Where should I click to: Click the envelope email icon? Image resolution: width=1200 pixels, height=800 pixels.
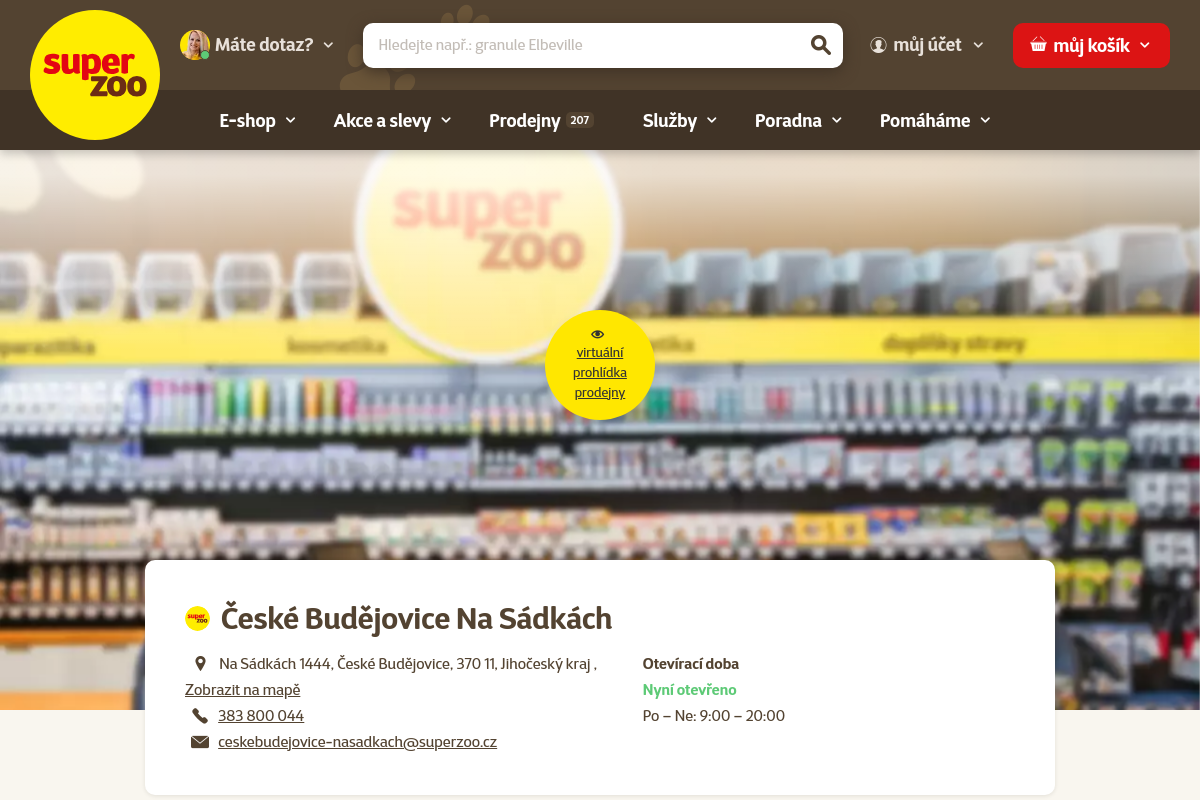tap(200, 742)
